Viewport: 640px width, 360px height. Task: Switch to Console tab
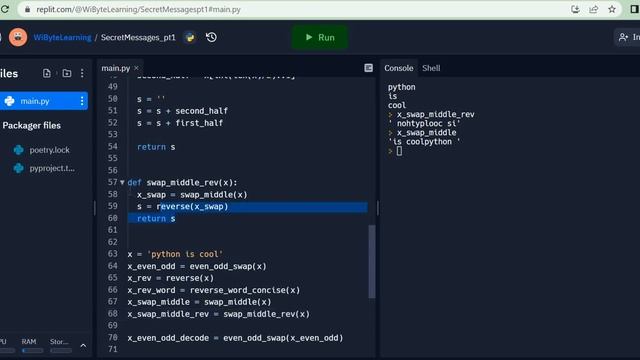click(x=398, y=68)
